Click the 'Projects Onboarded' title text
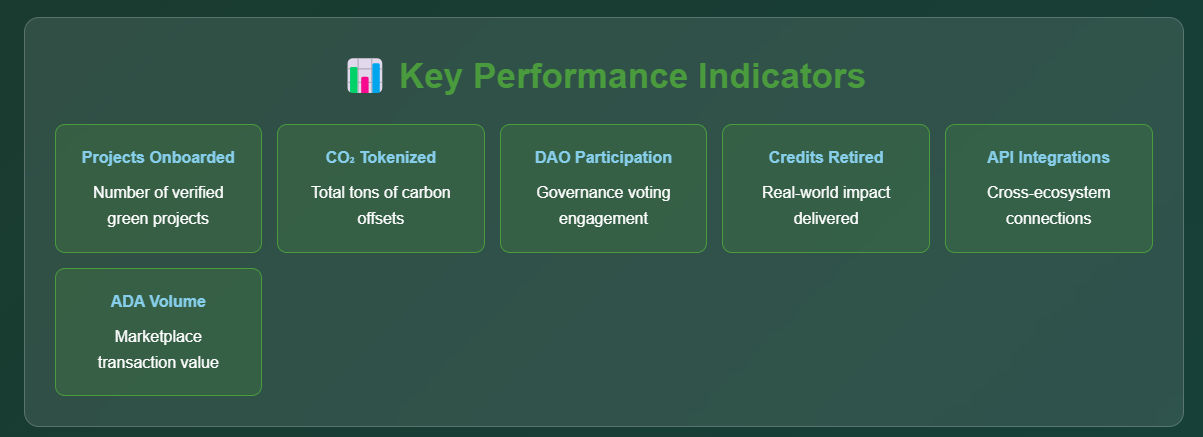 pos(158,157)
